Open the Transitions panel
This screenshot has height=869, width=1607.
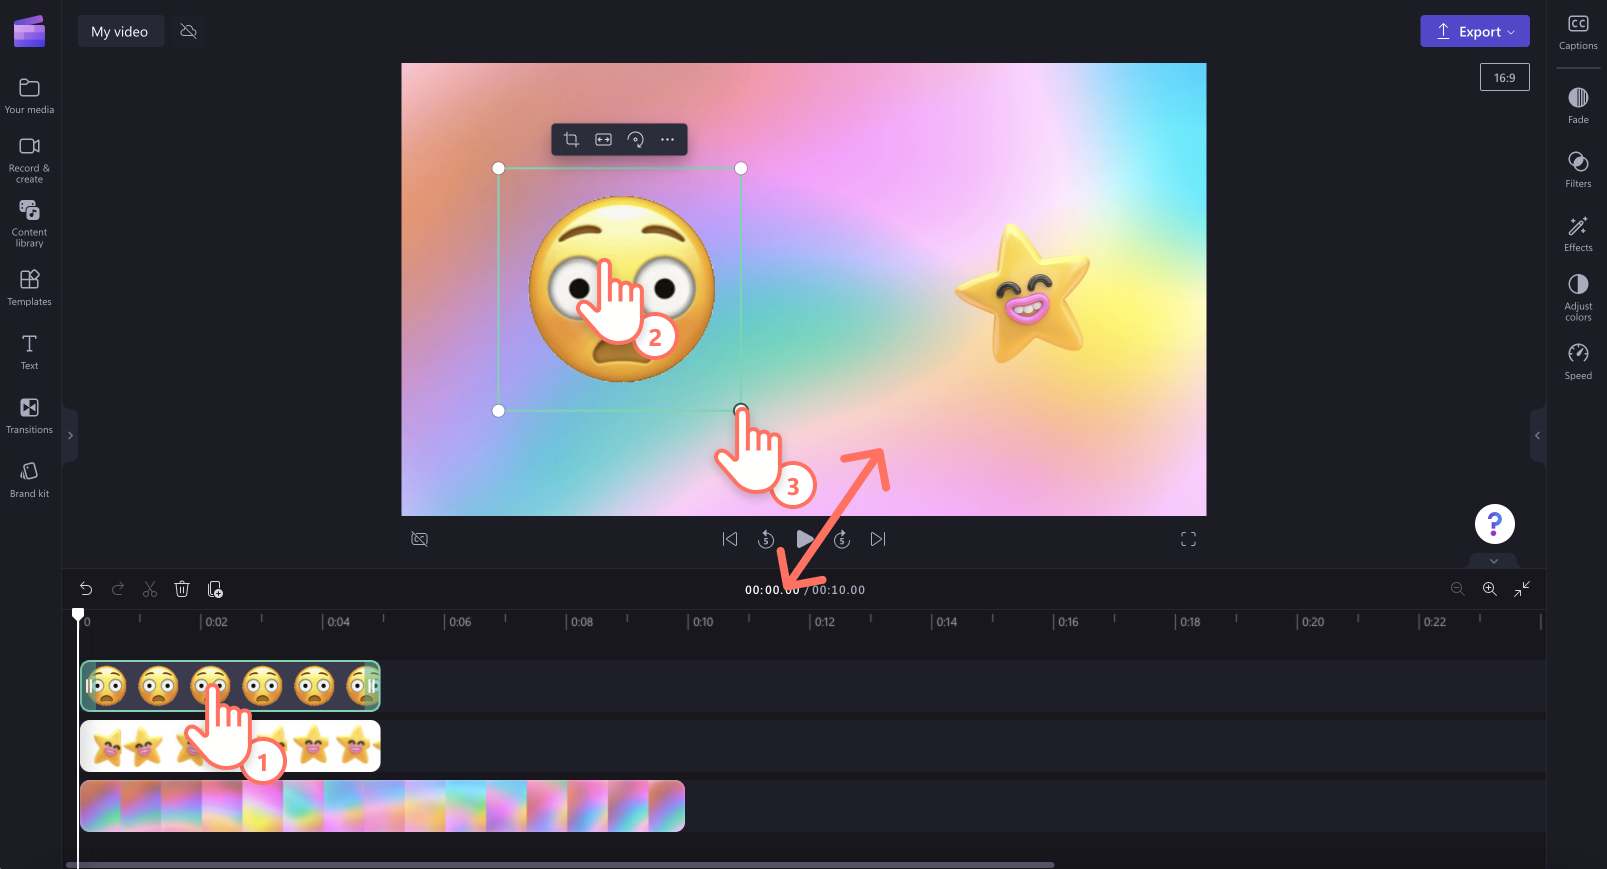29,415
